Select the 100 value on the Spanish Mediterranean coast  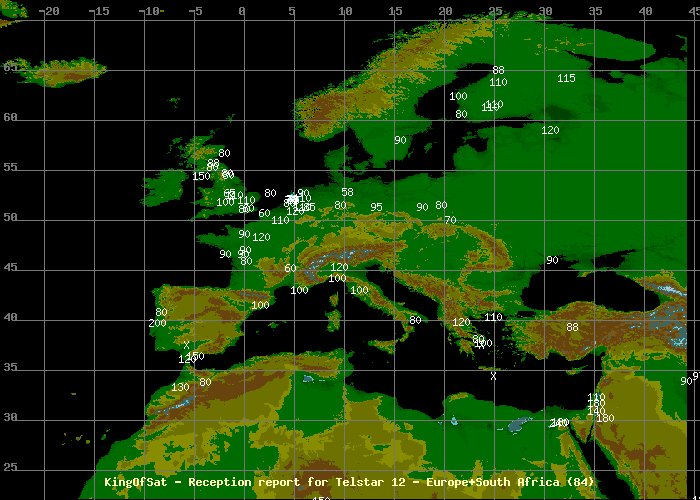pos(260,305)
